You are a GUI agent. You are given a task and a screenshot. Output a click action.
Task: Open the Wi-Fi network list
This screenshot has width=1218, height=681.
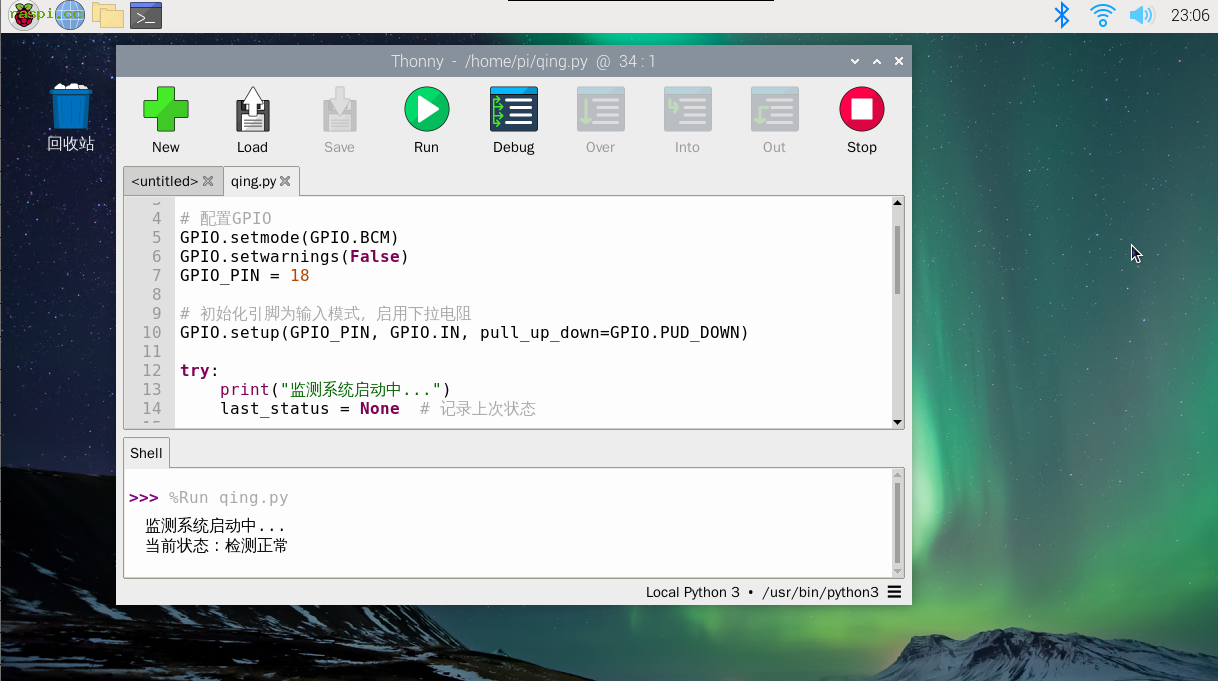(x=1102, y=15)
